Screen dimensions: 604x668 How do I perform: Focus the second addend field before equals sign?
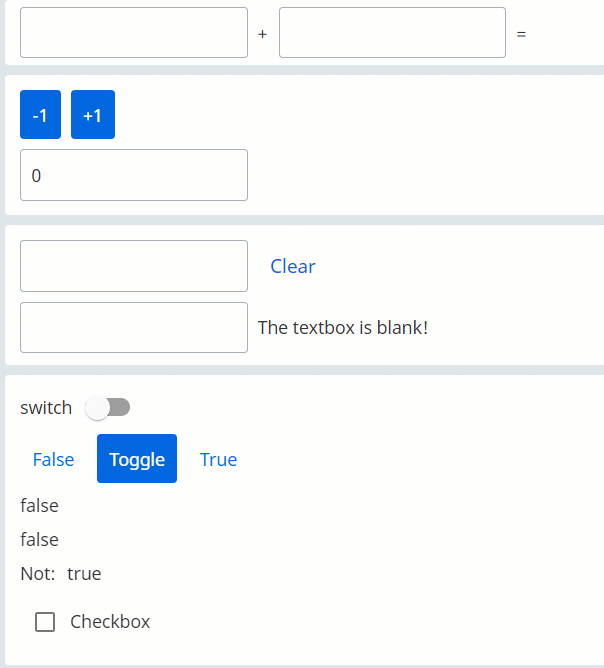click(x=392, y=32)
